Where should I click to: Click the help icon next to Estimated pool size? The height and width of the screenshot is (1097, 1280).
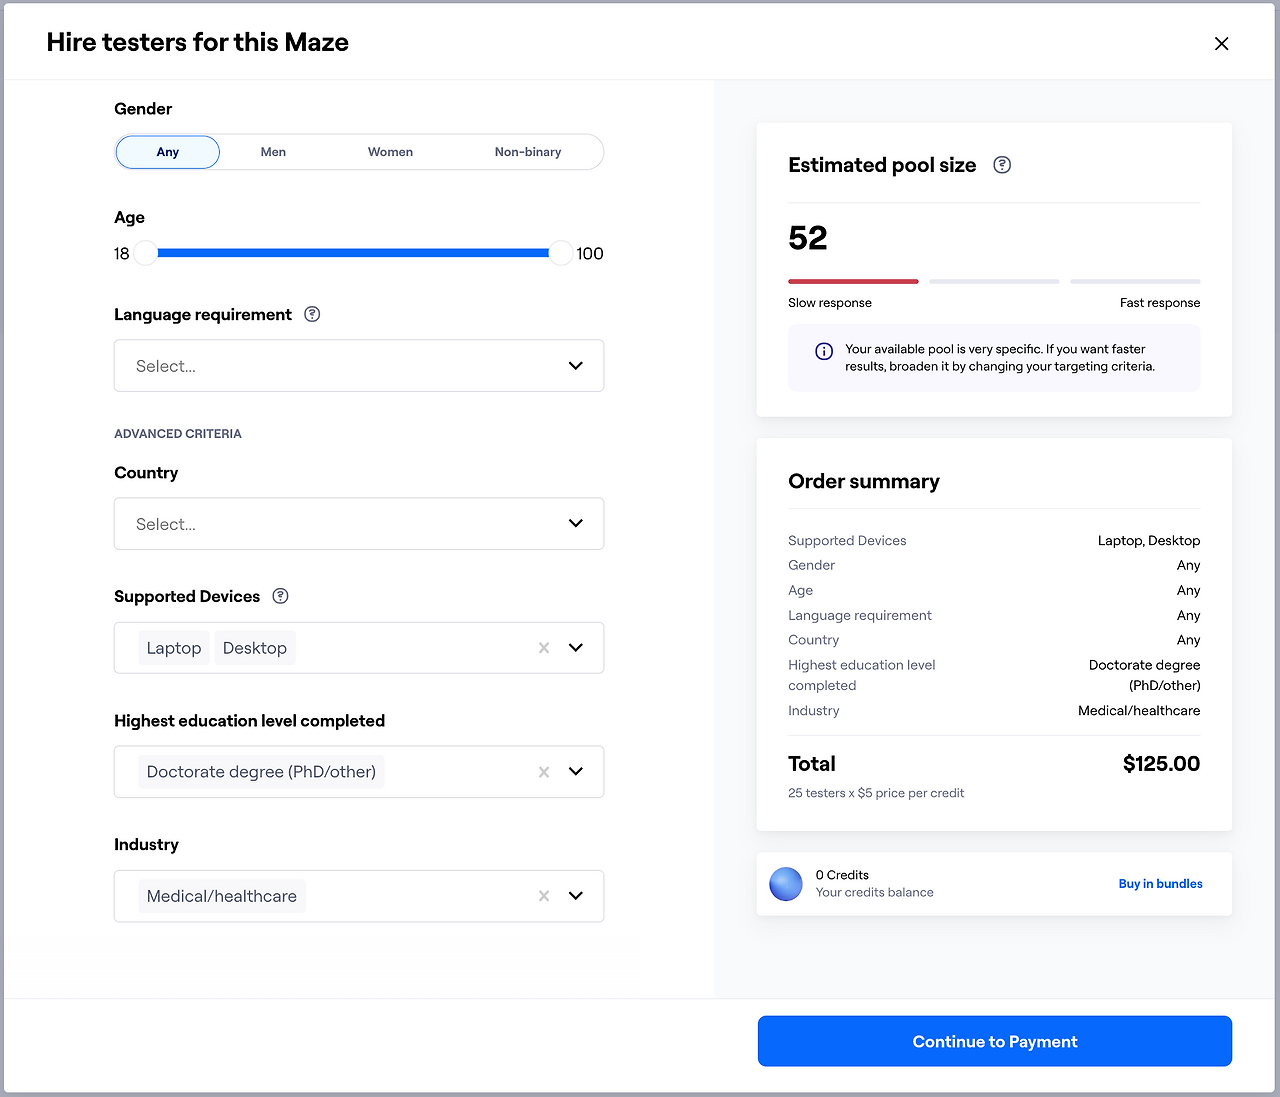(1002, 165)
